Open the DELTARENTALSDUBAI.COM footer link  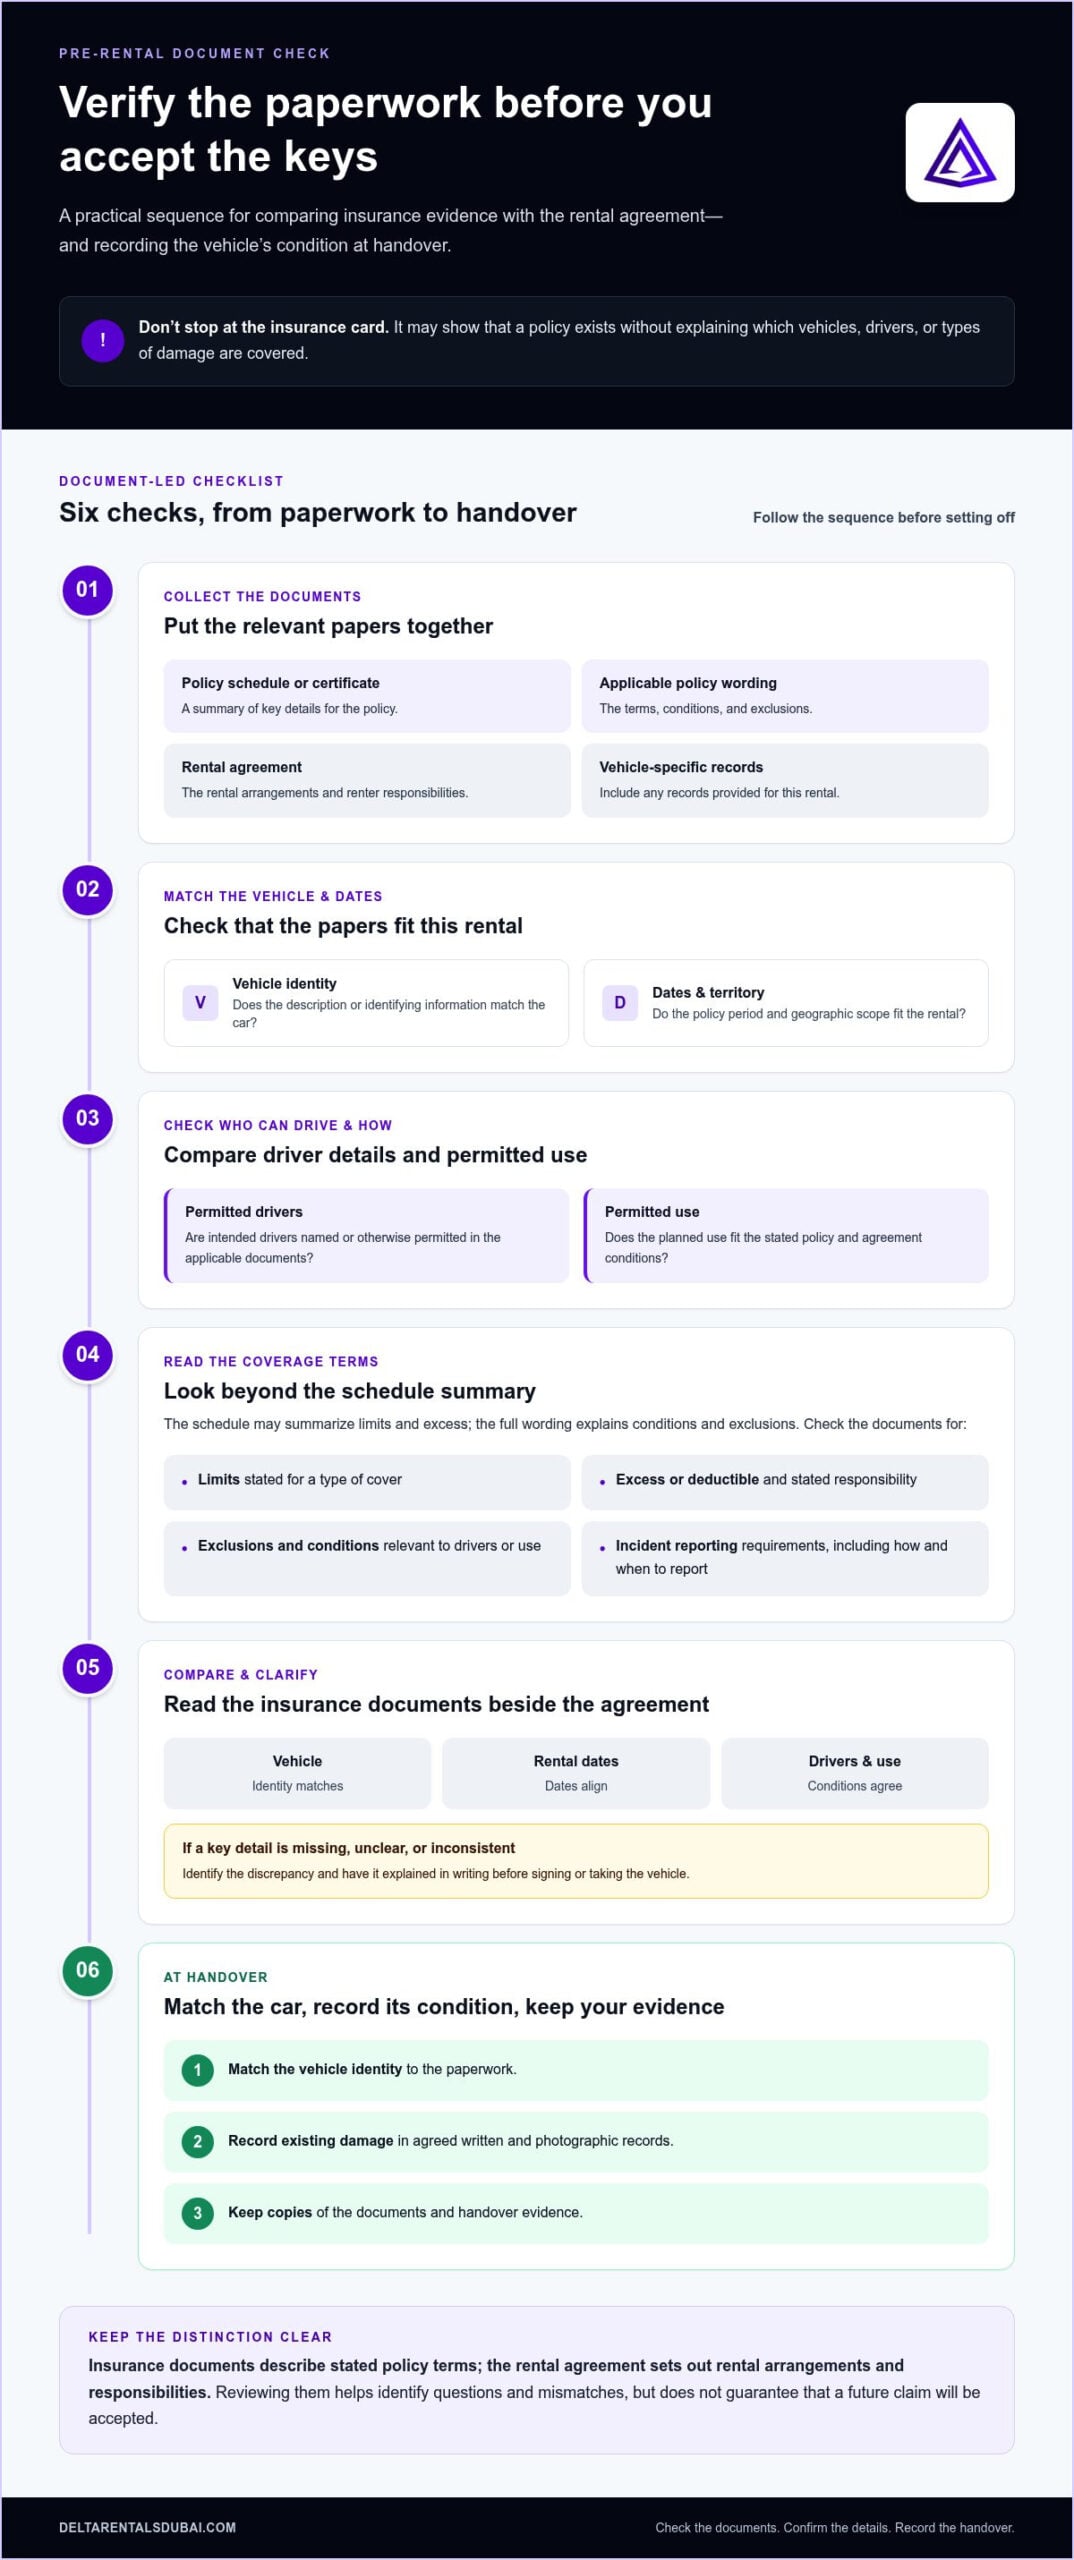tap(148, 2527)
